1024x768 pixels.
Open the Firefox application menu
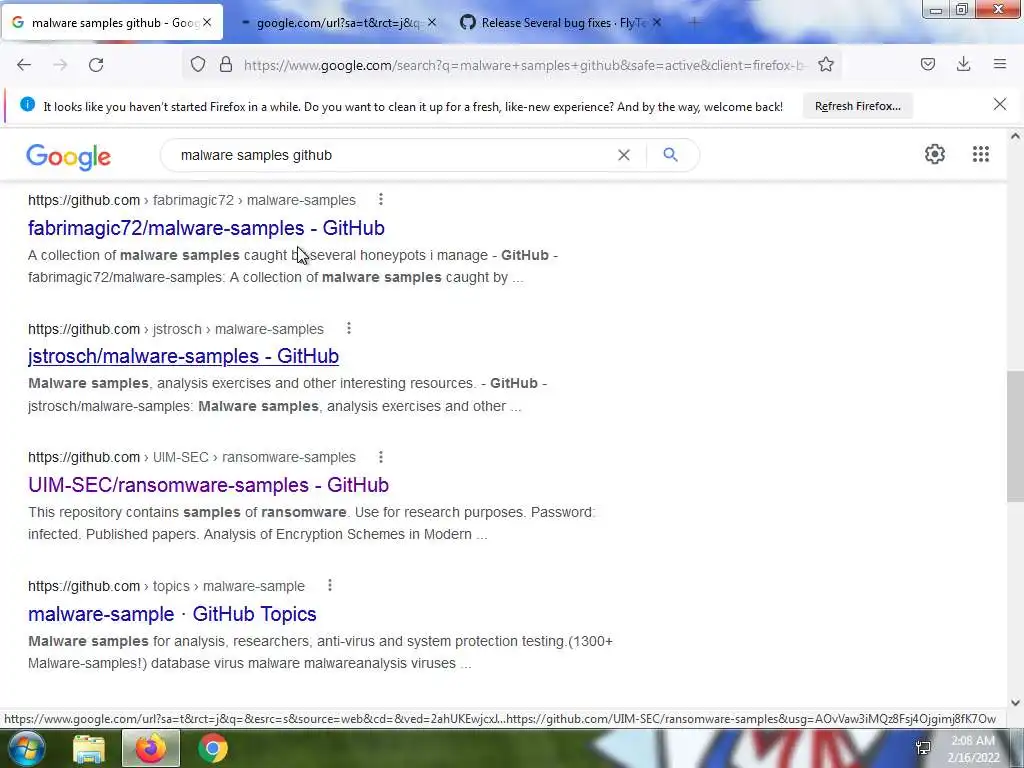click(1000, 64)
